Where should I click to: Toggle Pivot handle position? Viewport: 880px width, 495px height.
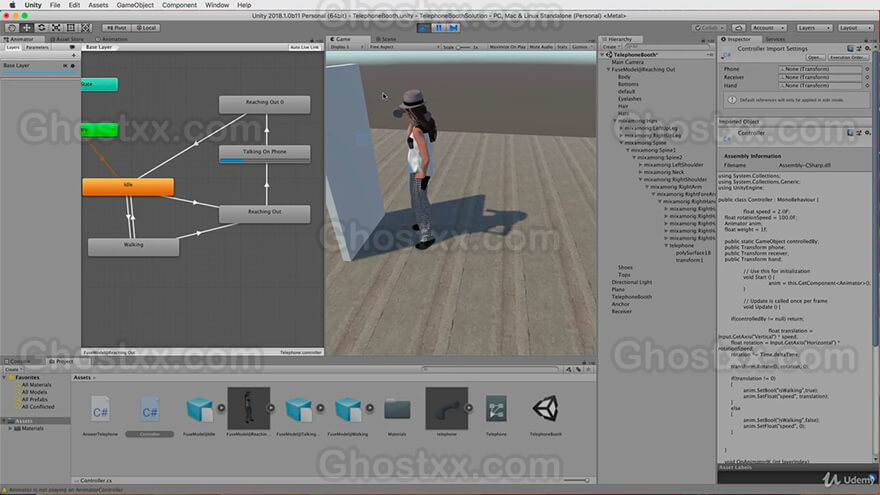(116, 28)
